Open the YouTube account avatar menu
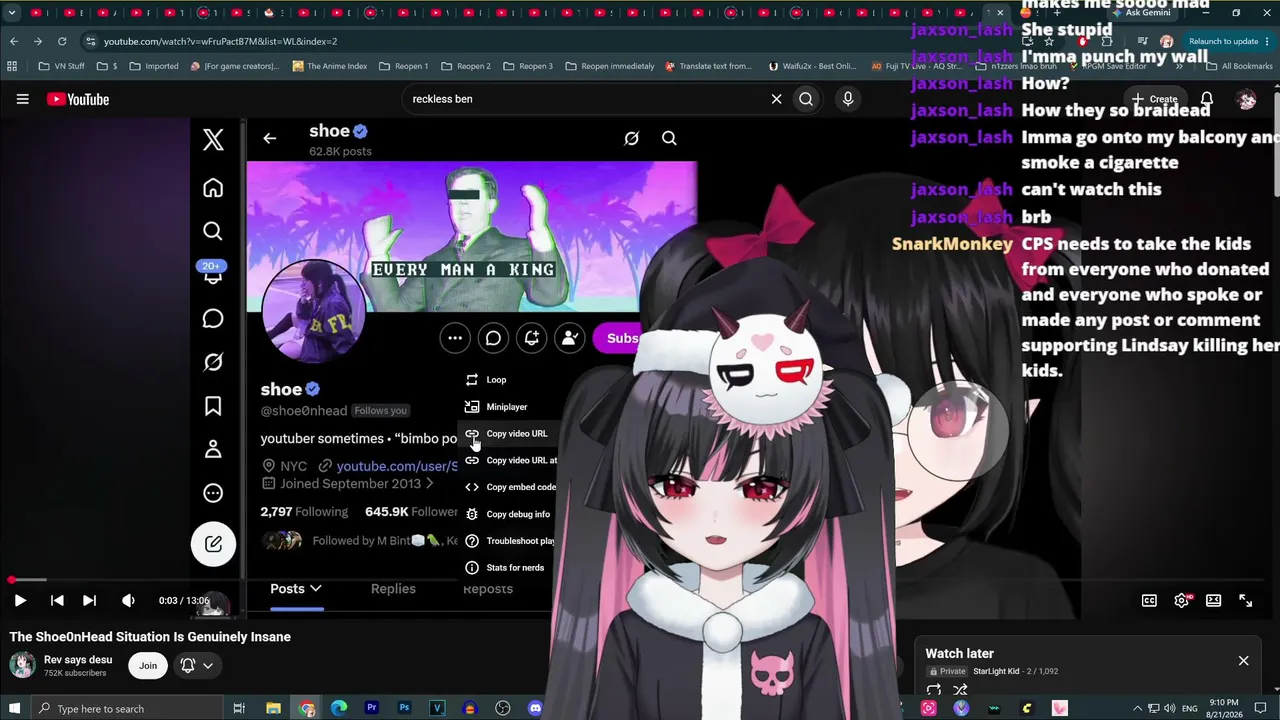1280x720 pixels. click(1246, 99)
